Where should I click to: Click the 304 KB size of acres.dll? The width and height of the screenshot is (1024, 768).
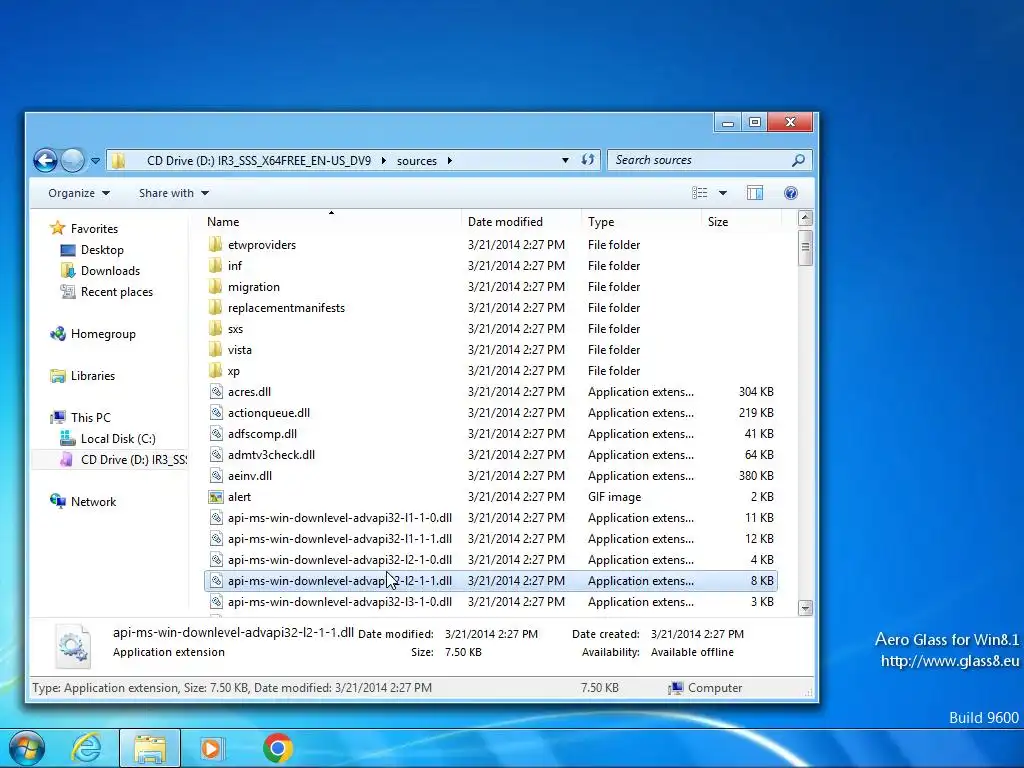tap(756, 392)
